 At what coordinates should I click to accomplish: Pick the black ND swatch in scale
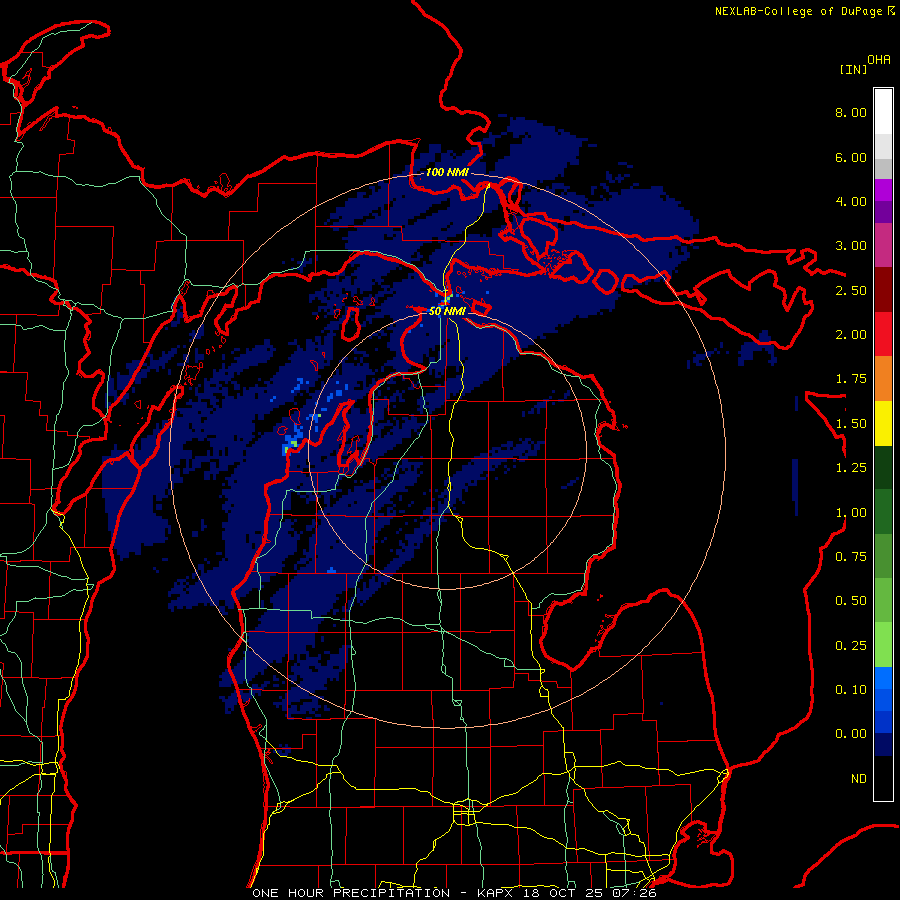point(883,778)
